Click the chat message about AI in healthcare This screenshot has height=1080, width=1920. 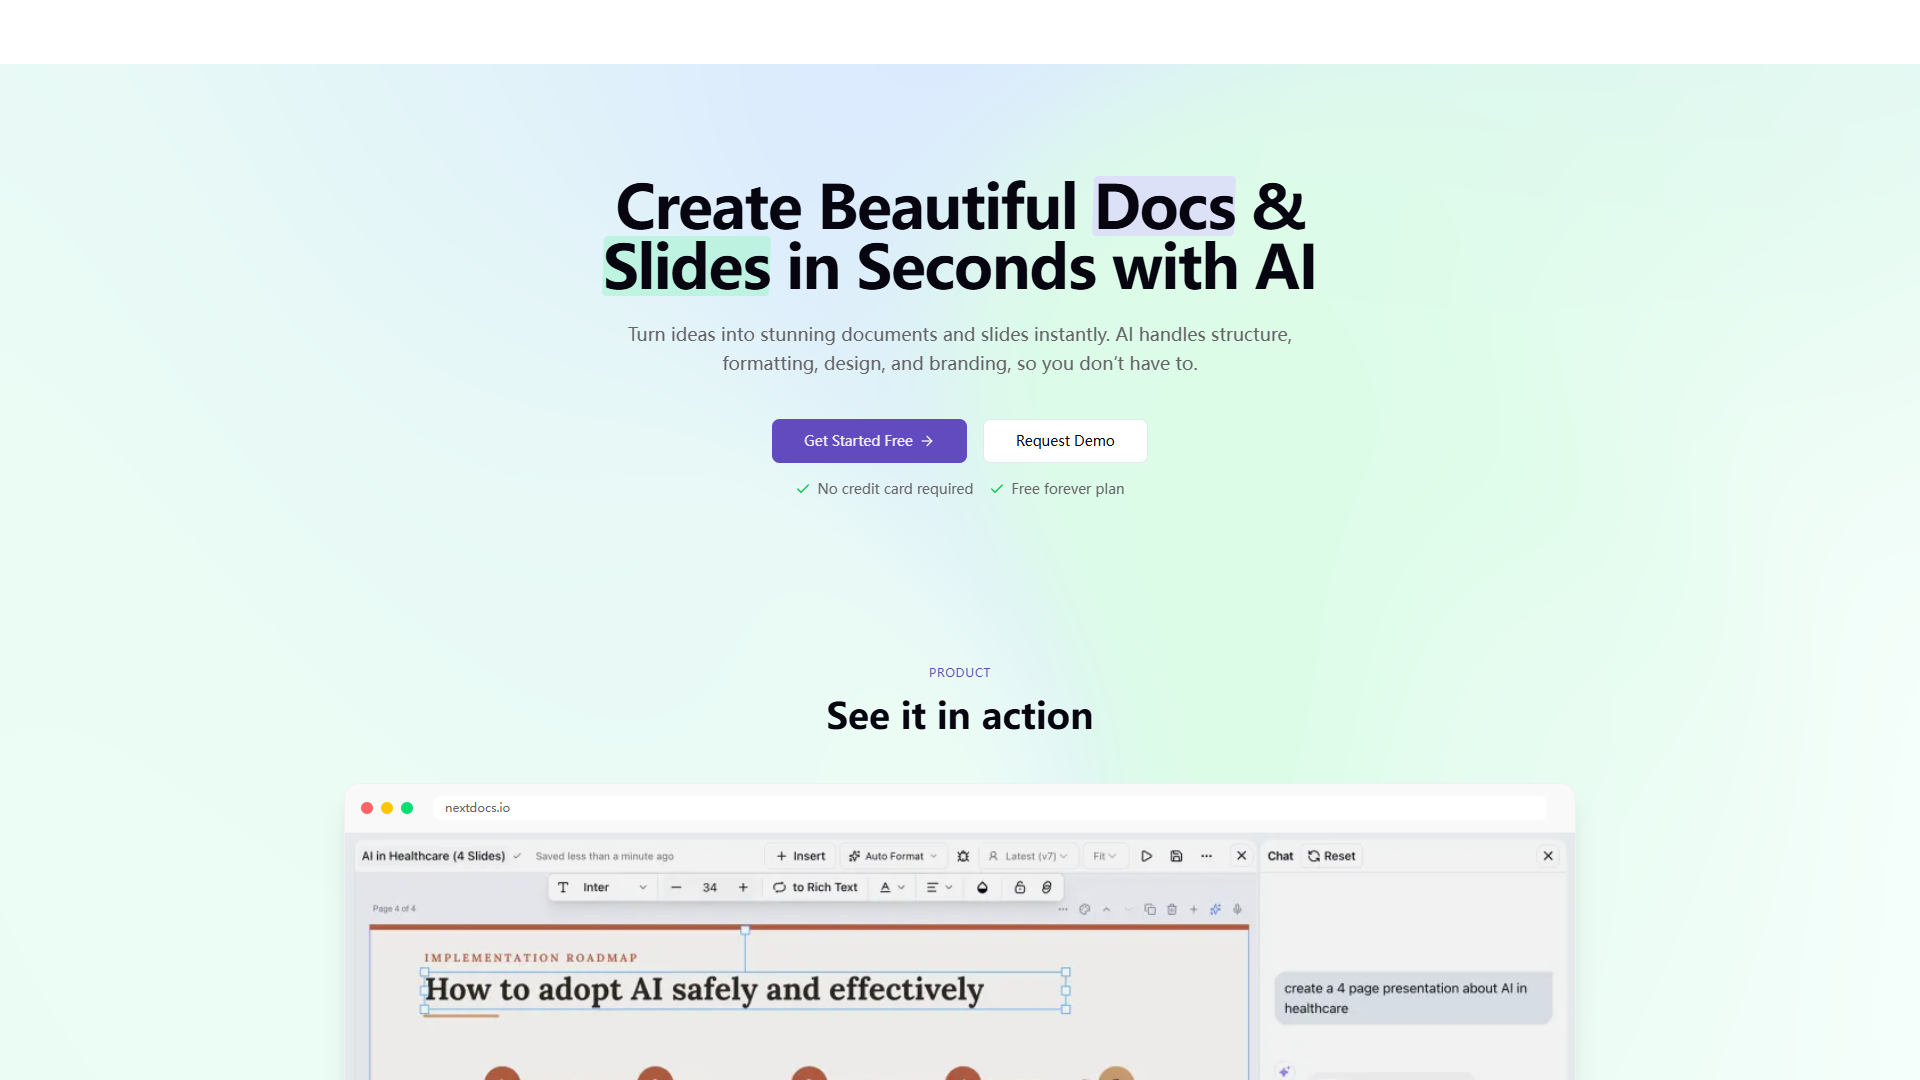point(1413,998)
